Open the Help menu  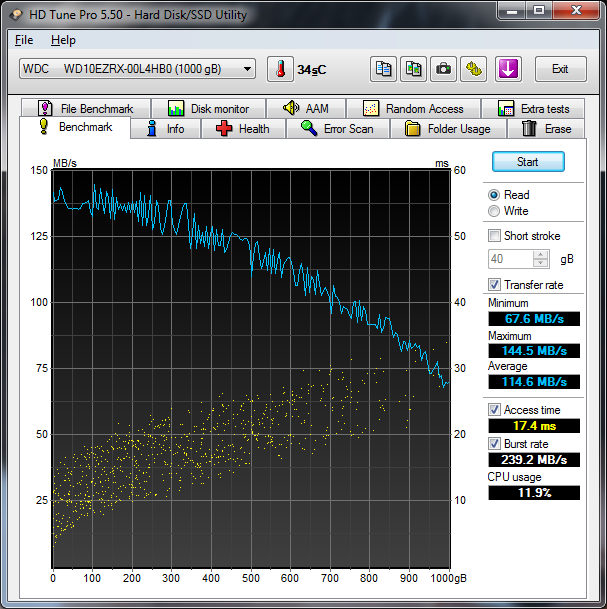click(63, 40)
